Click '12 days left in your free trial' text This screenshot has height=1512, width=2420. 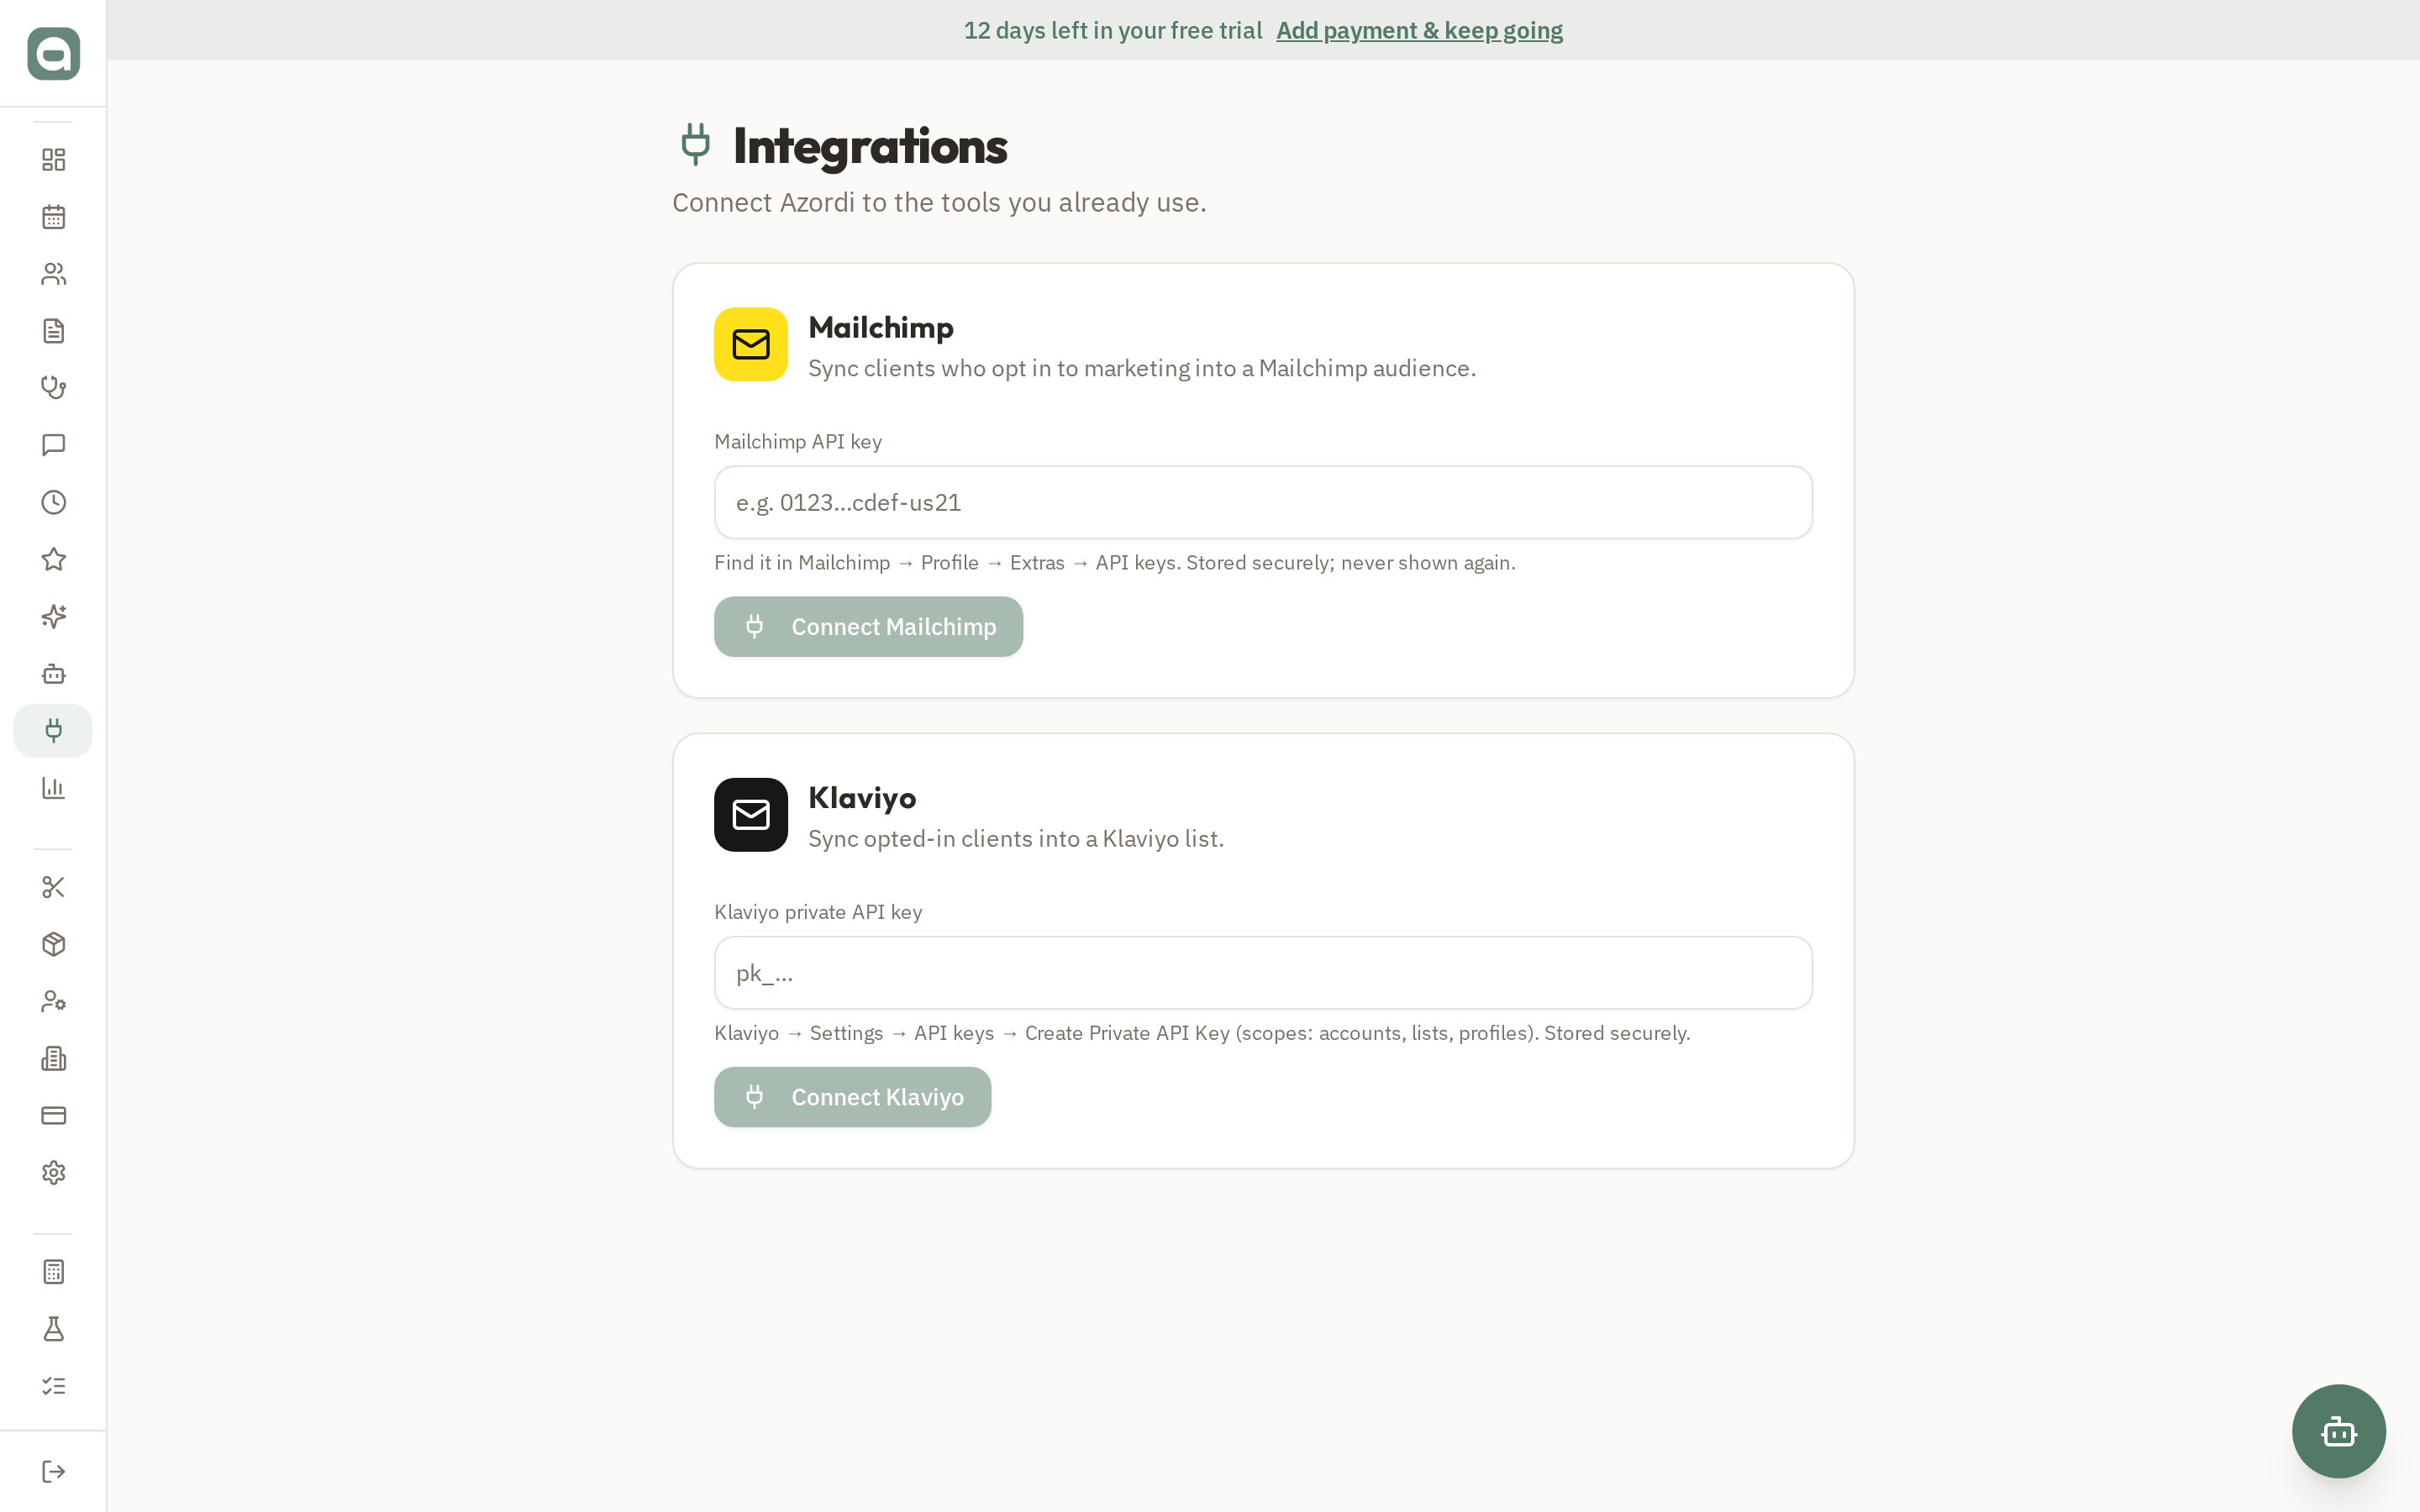click(x=1112, y=30)
